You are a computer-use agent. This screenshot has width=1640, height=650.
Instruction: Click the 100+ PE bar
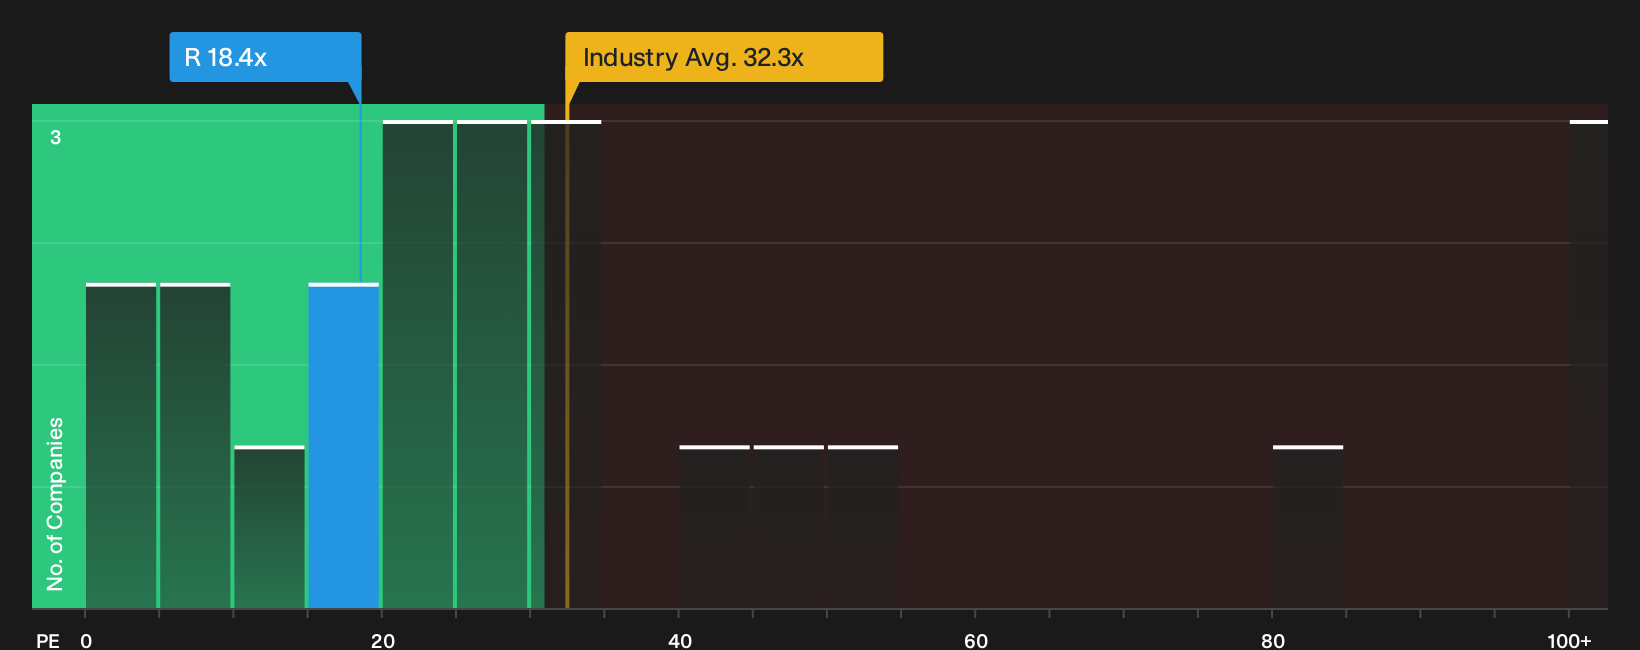point(1589,364)
